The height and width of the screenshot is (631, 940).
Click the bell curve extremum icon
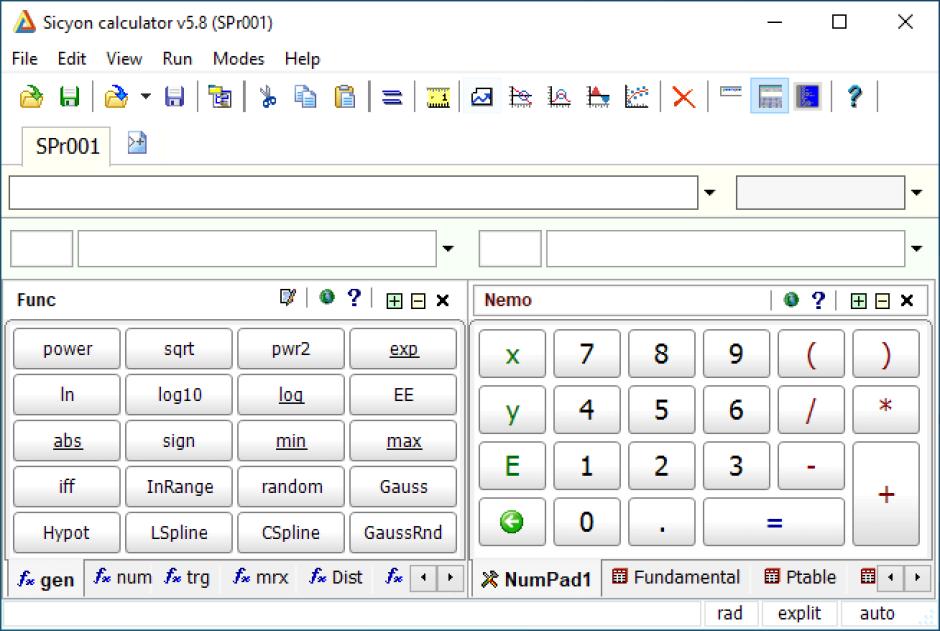click(x=559, y=96)
